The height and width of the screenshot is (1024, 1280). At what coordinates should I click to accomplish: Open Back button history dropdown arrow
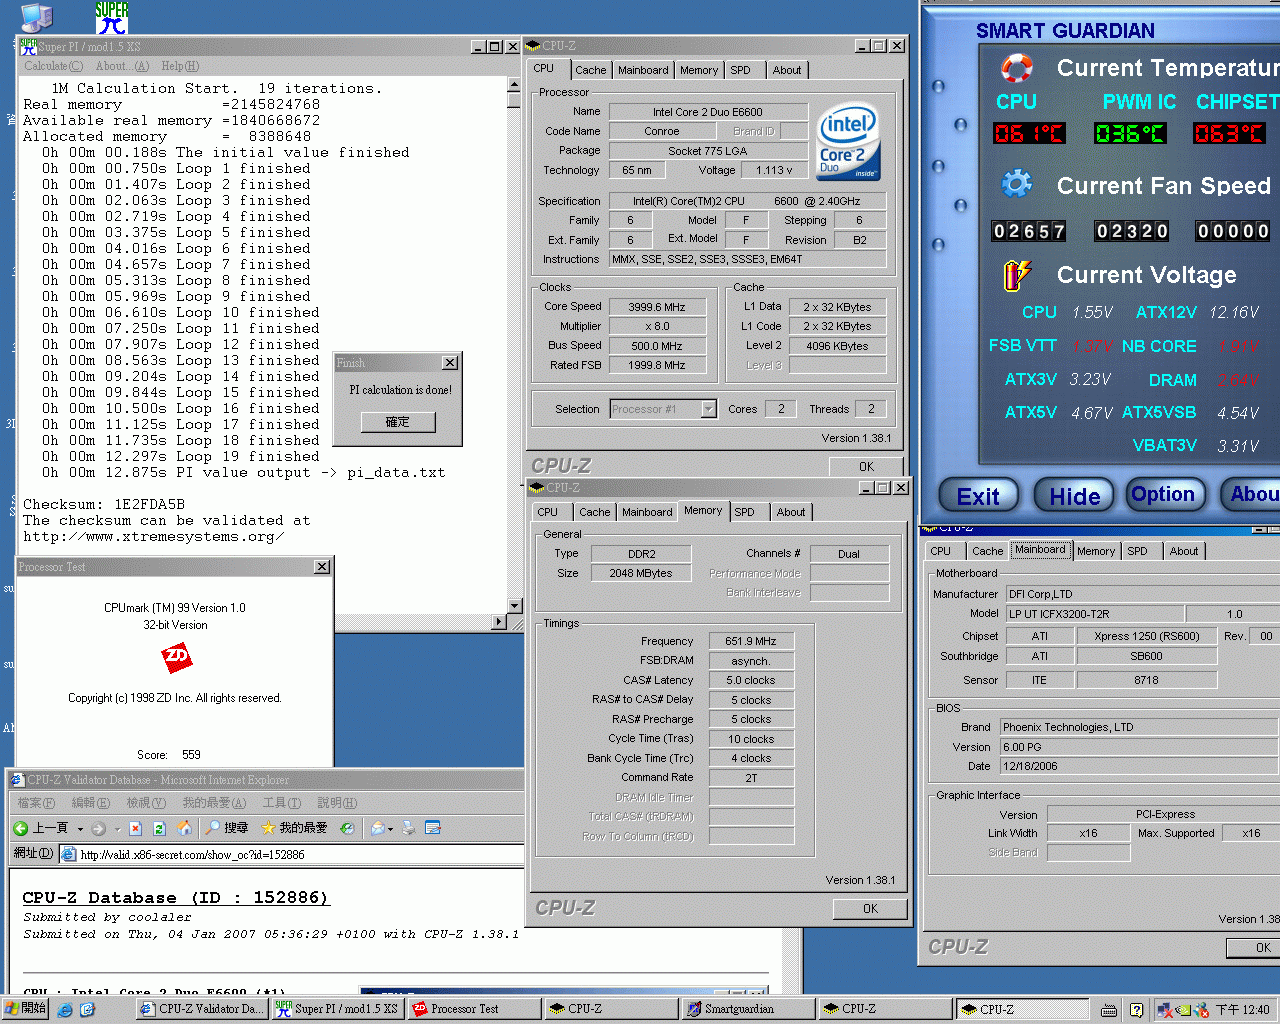80,829
